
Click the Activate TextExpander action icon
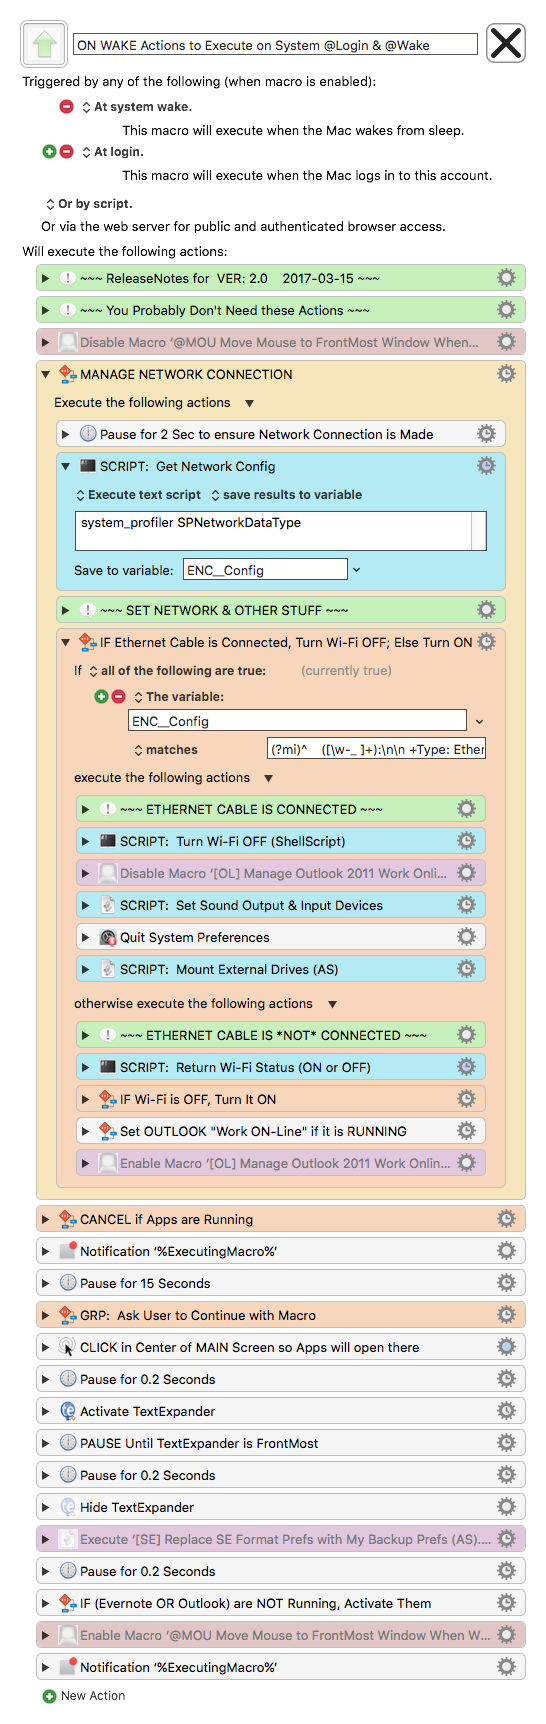[68, 1411]
